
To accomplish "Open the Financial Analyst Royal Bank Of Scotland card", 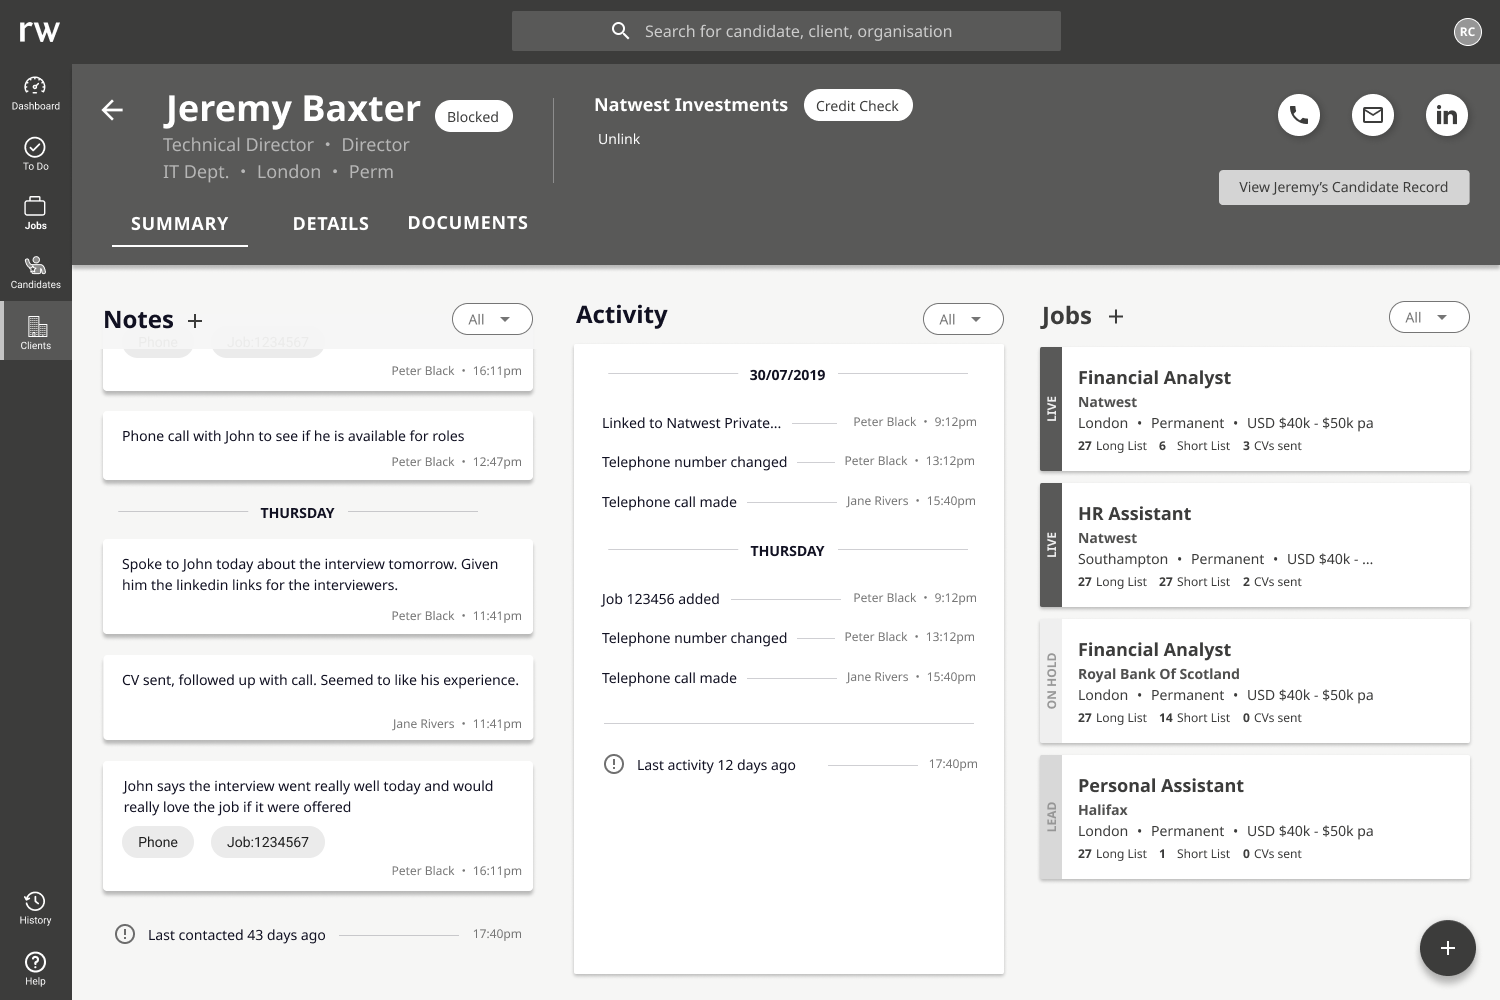I will point(1255,681).
